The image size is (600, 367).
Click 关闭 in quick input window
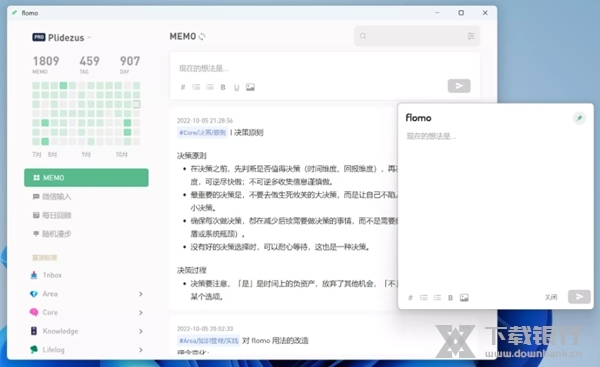551,297
